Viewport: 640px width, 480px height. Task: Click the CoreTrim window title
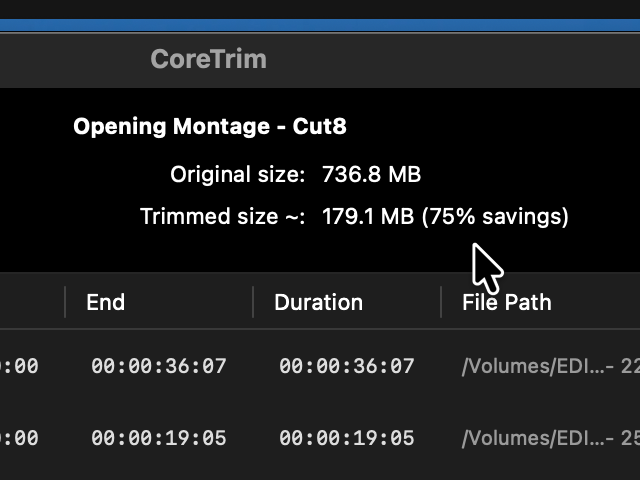tap(209, 59)
